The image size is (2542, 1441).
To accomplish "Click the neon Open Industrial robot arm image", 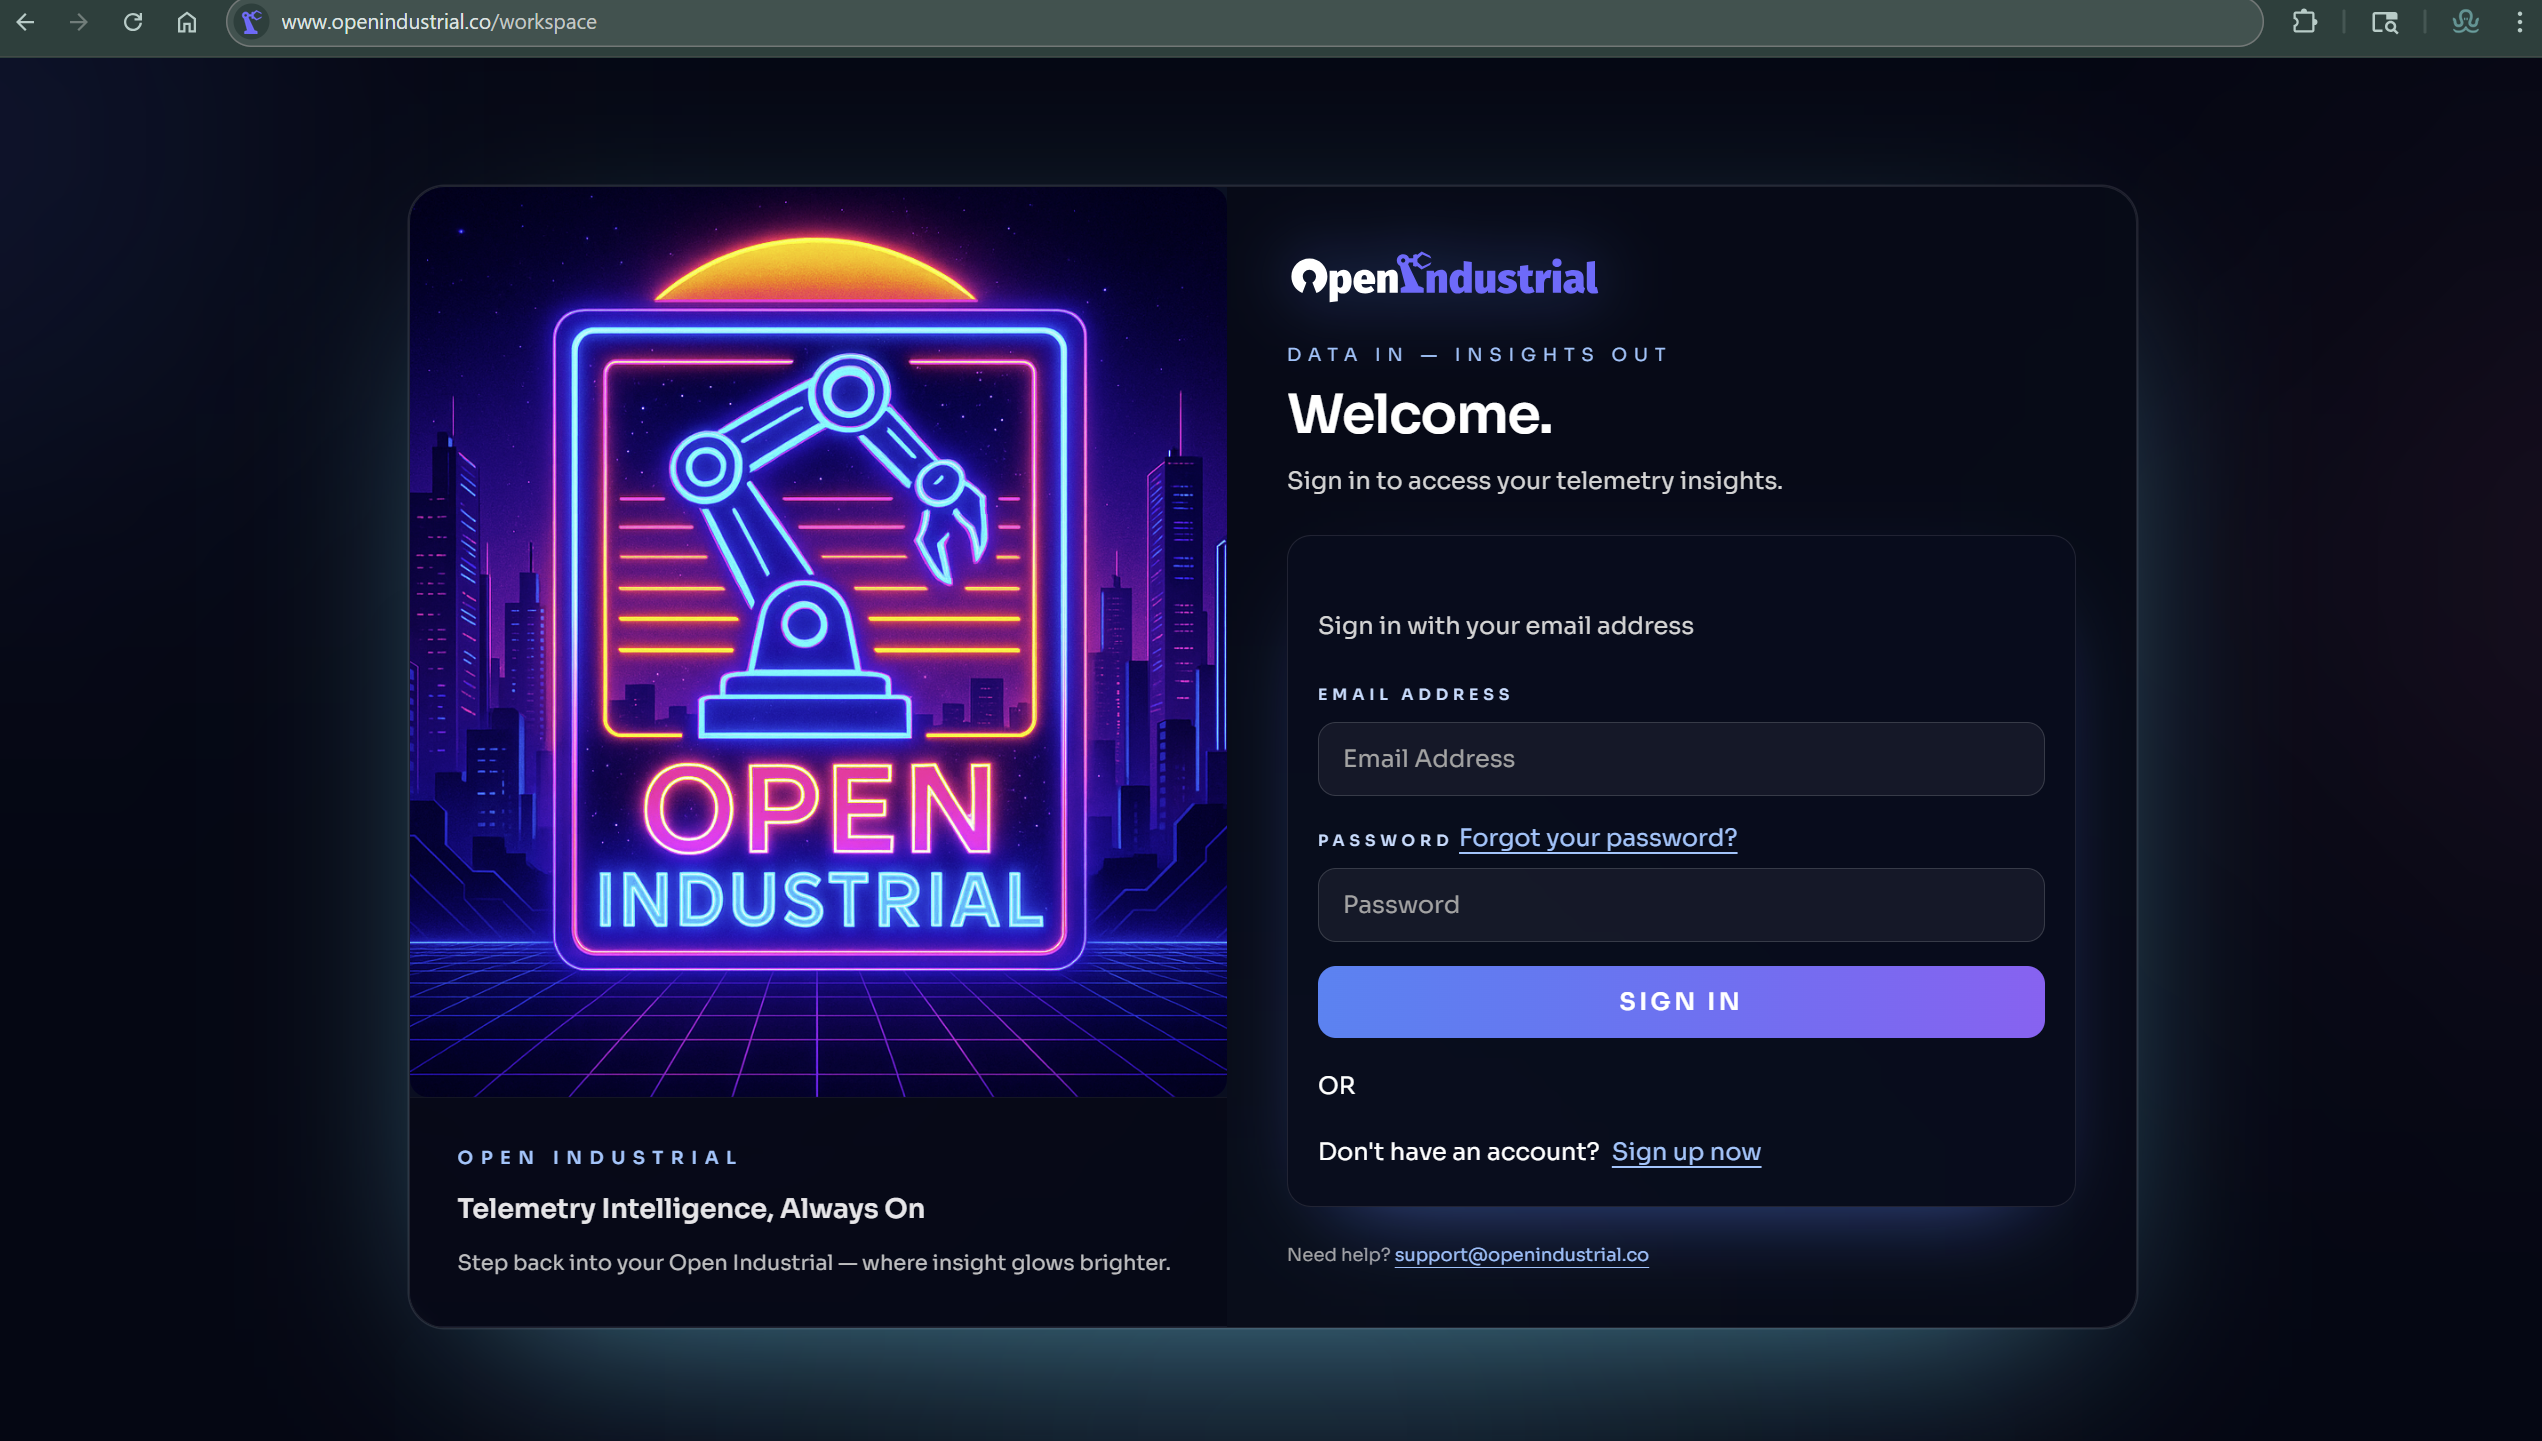I will (818, 642).
